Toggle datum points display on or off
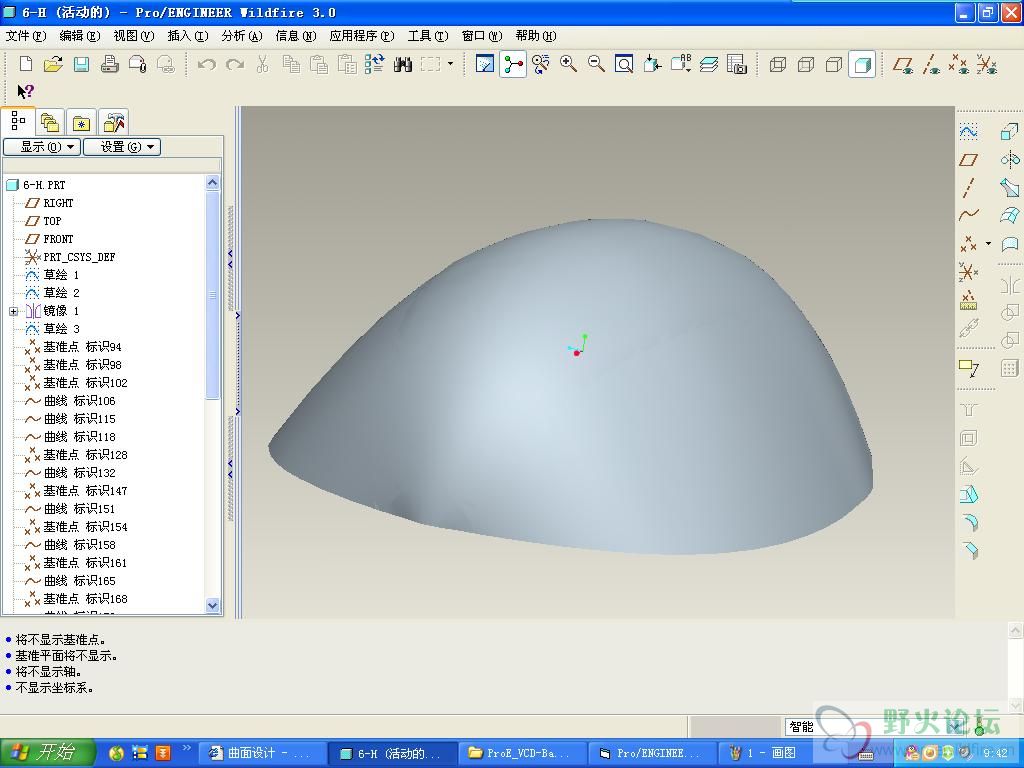 click(x=959, y=64)
